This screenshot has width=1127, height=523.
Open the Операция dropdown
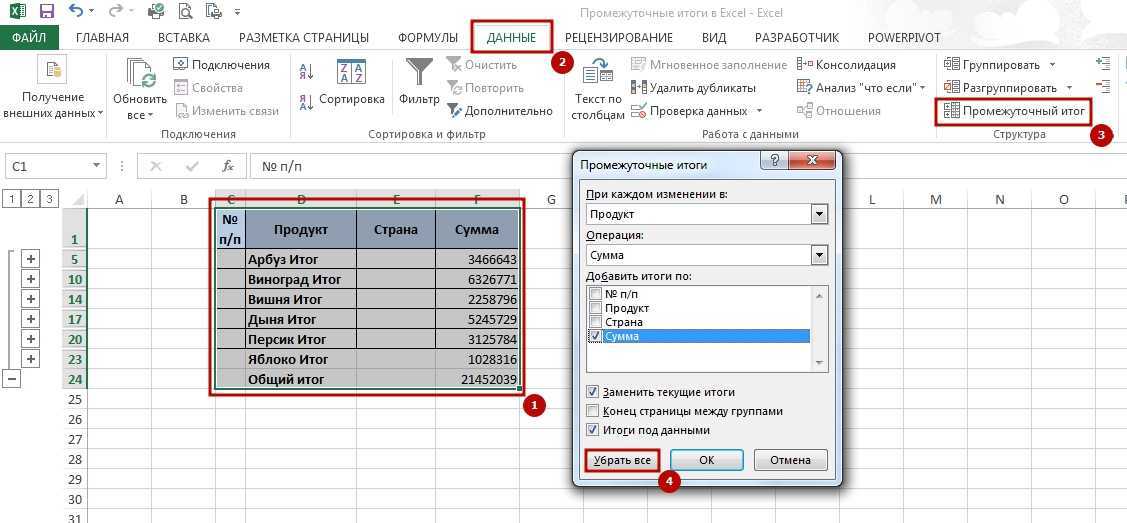(x=819, y=254)
